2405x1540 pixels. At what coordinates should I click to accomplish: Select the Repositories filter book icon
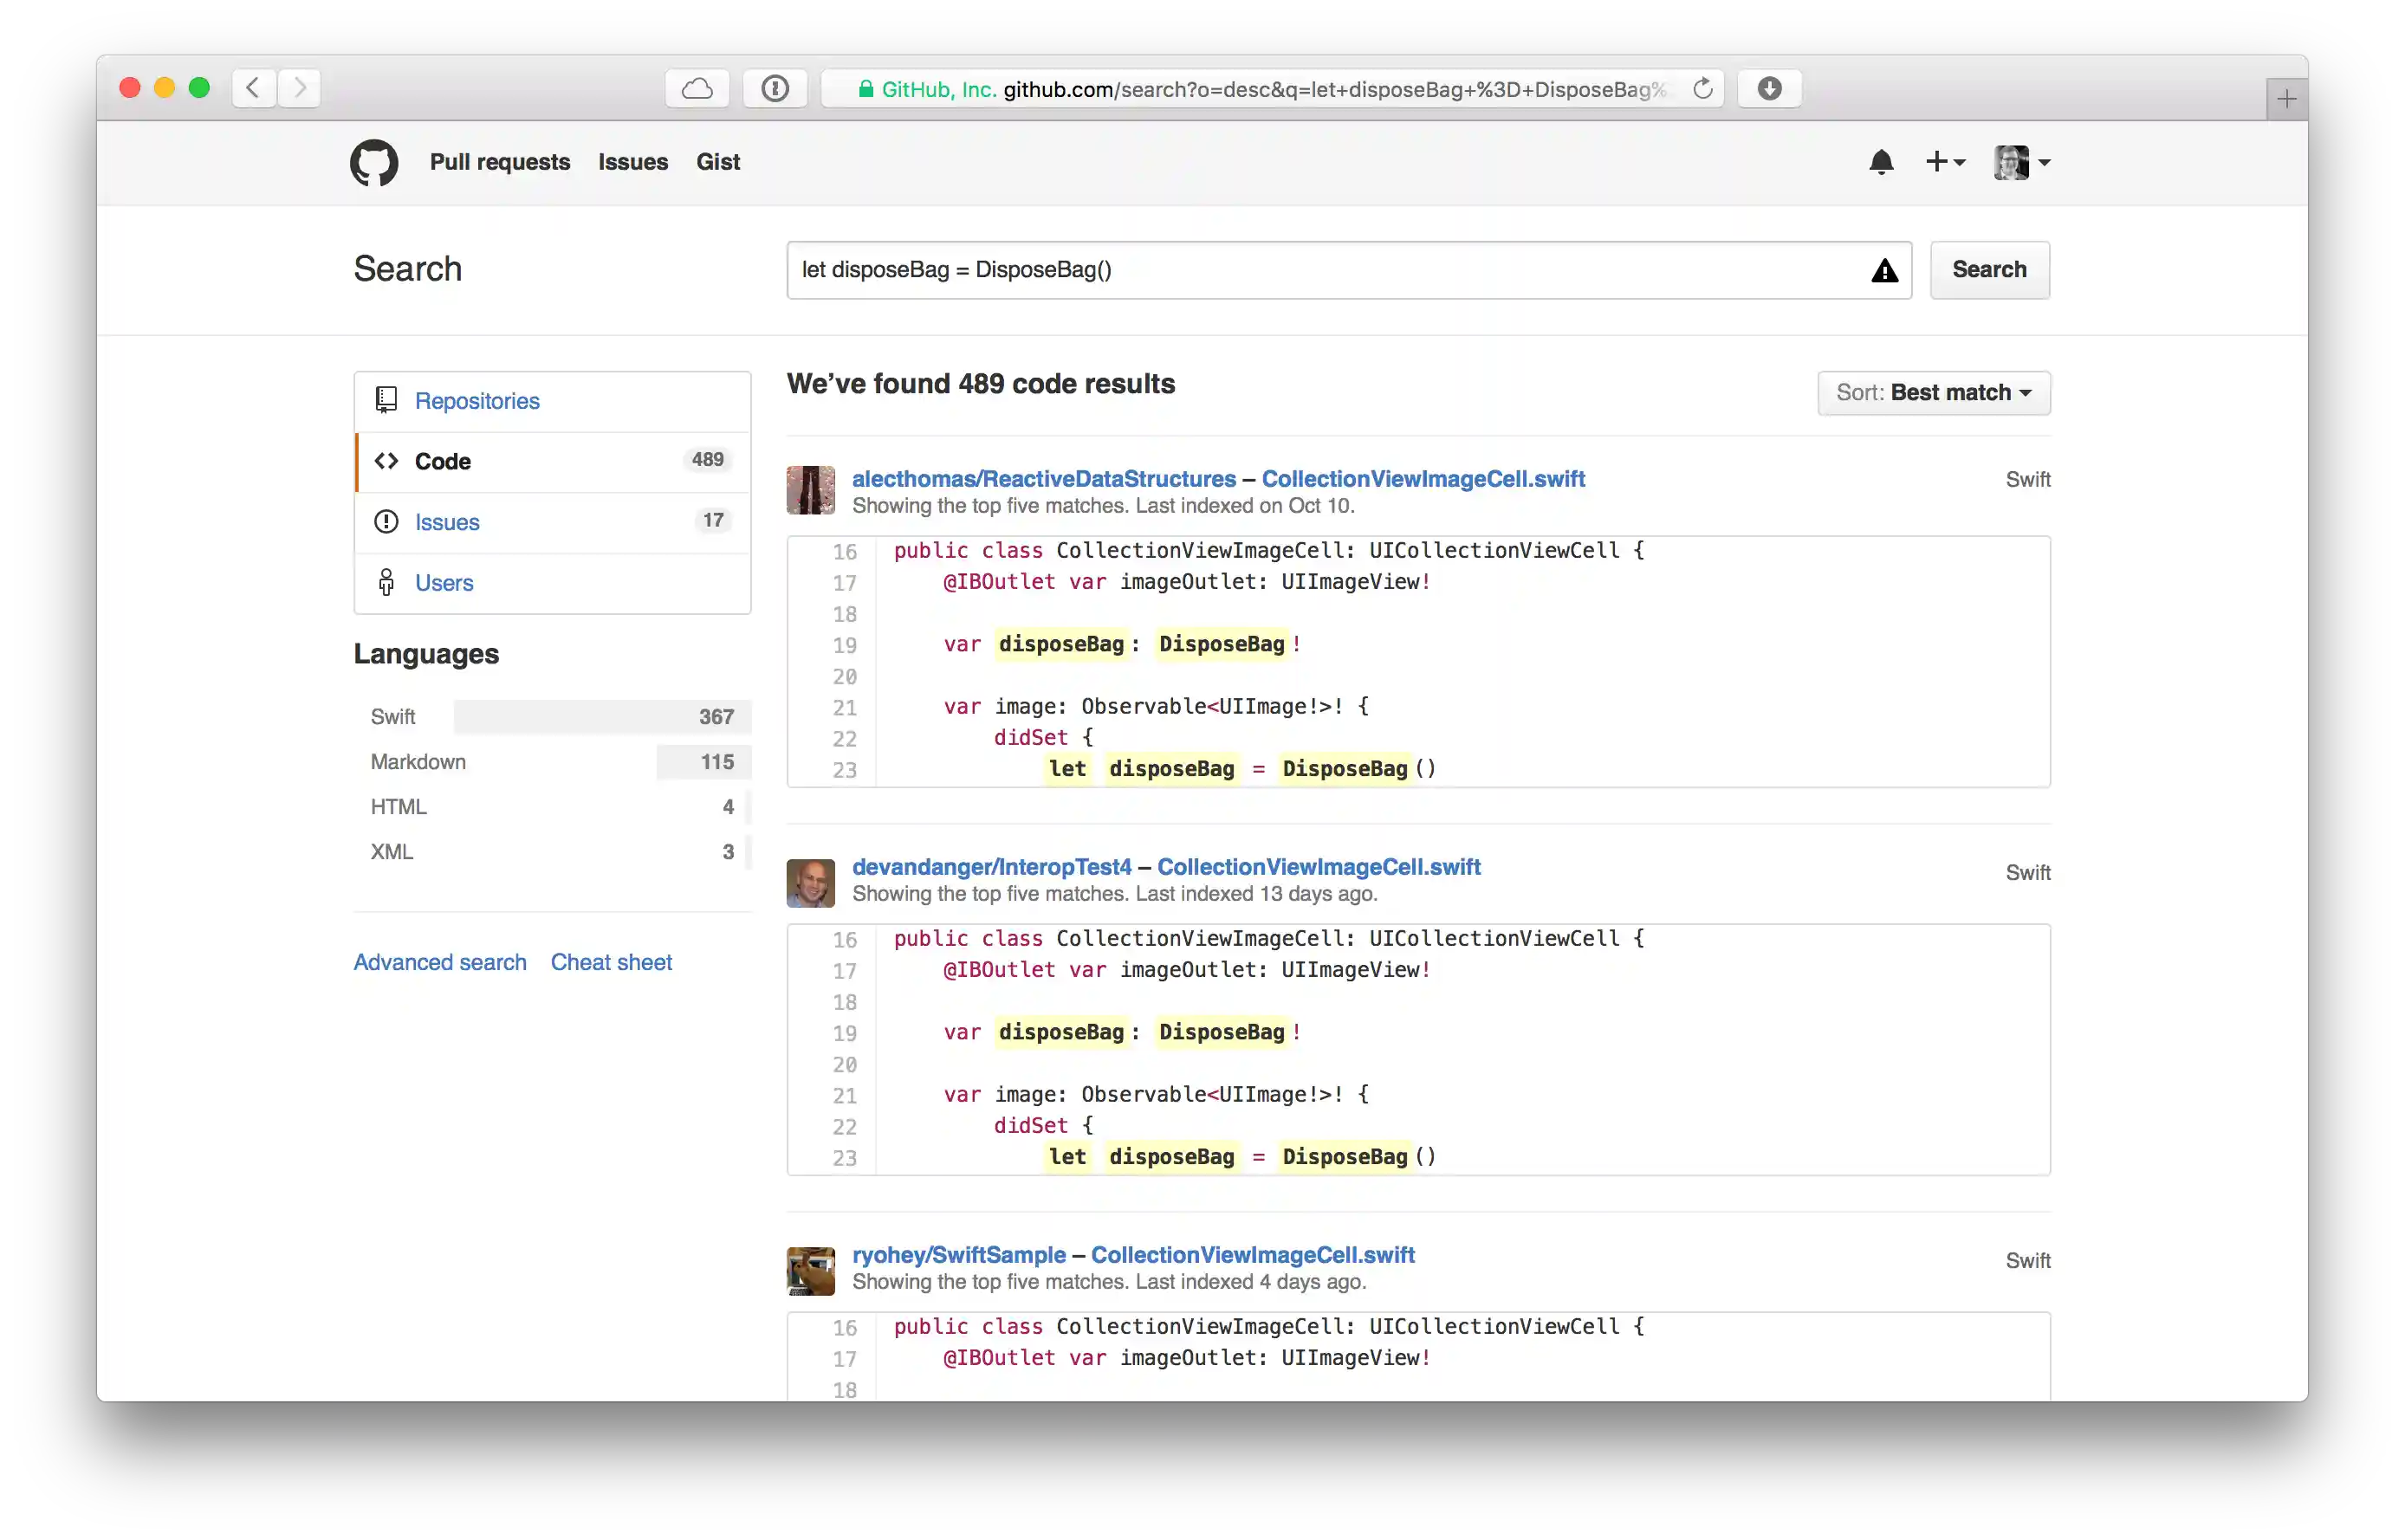tap(388, 398)
